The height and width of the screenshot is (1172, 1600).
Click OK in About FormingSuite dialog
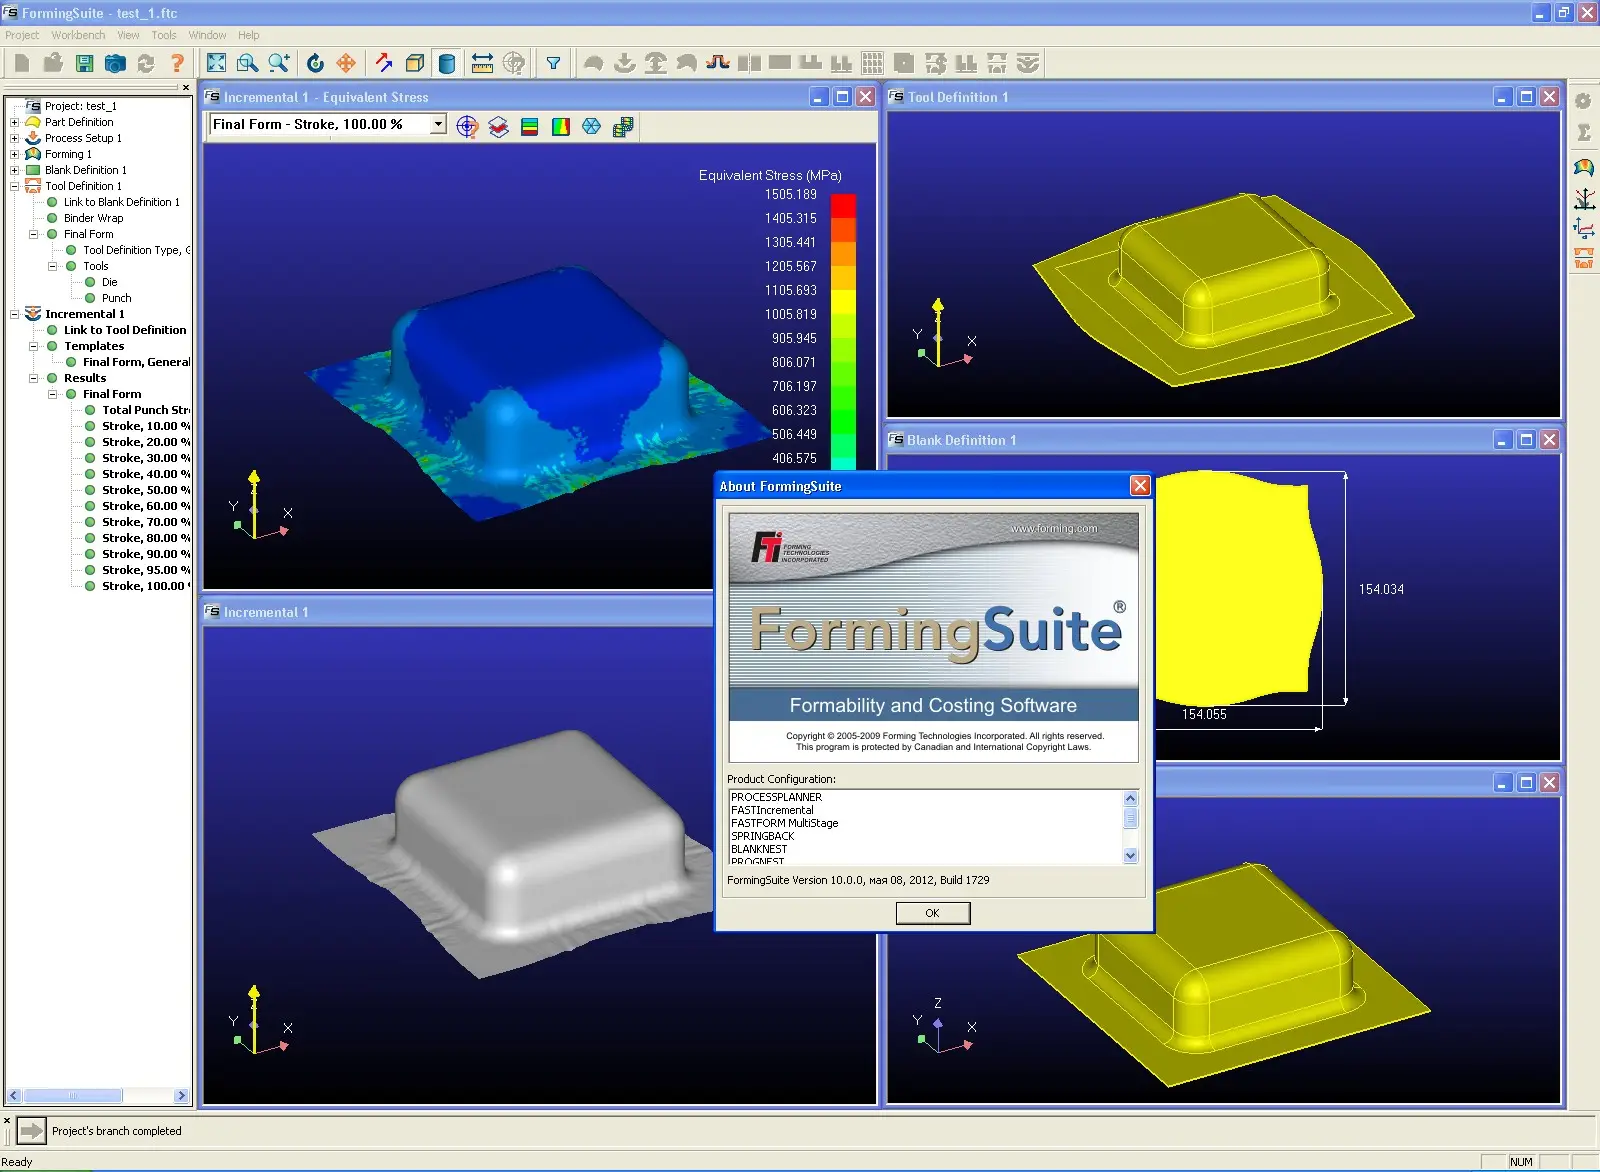tap(932, 913)
